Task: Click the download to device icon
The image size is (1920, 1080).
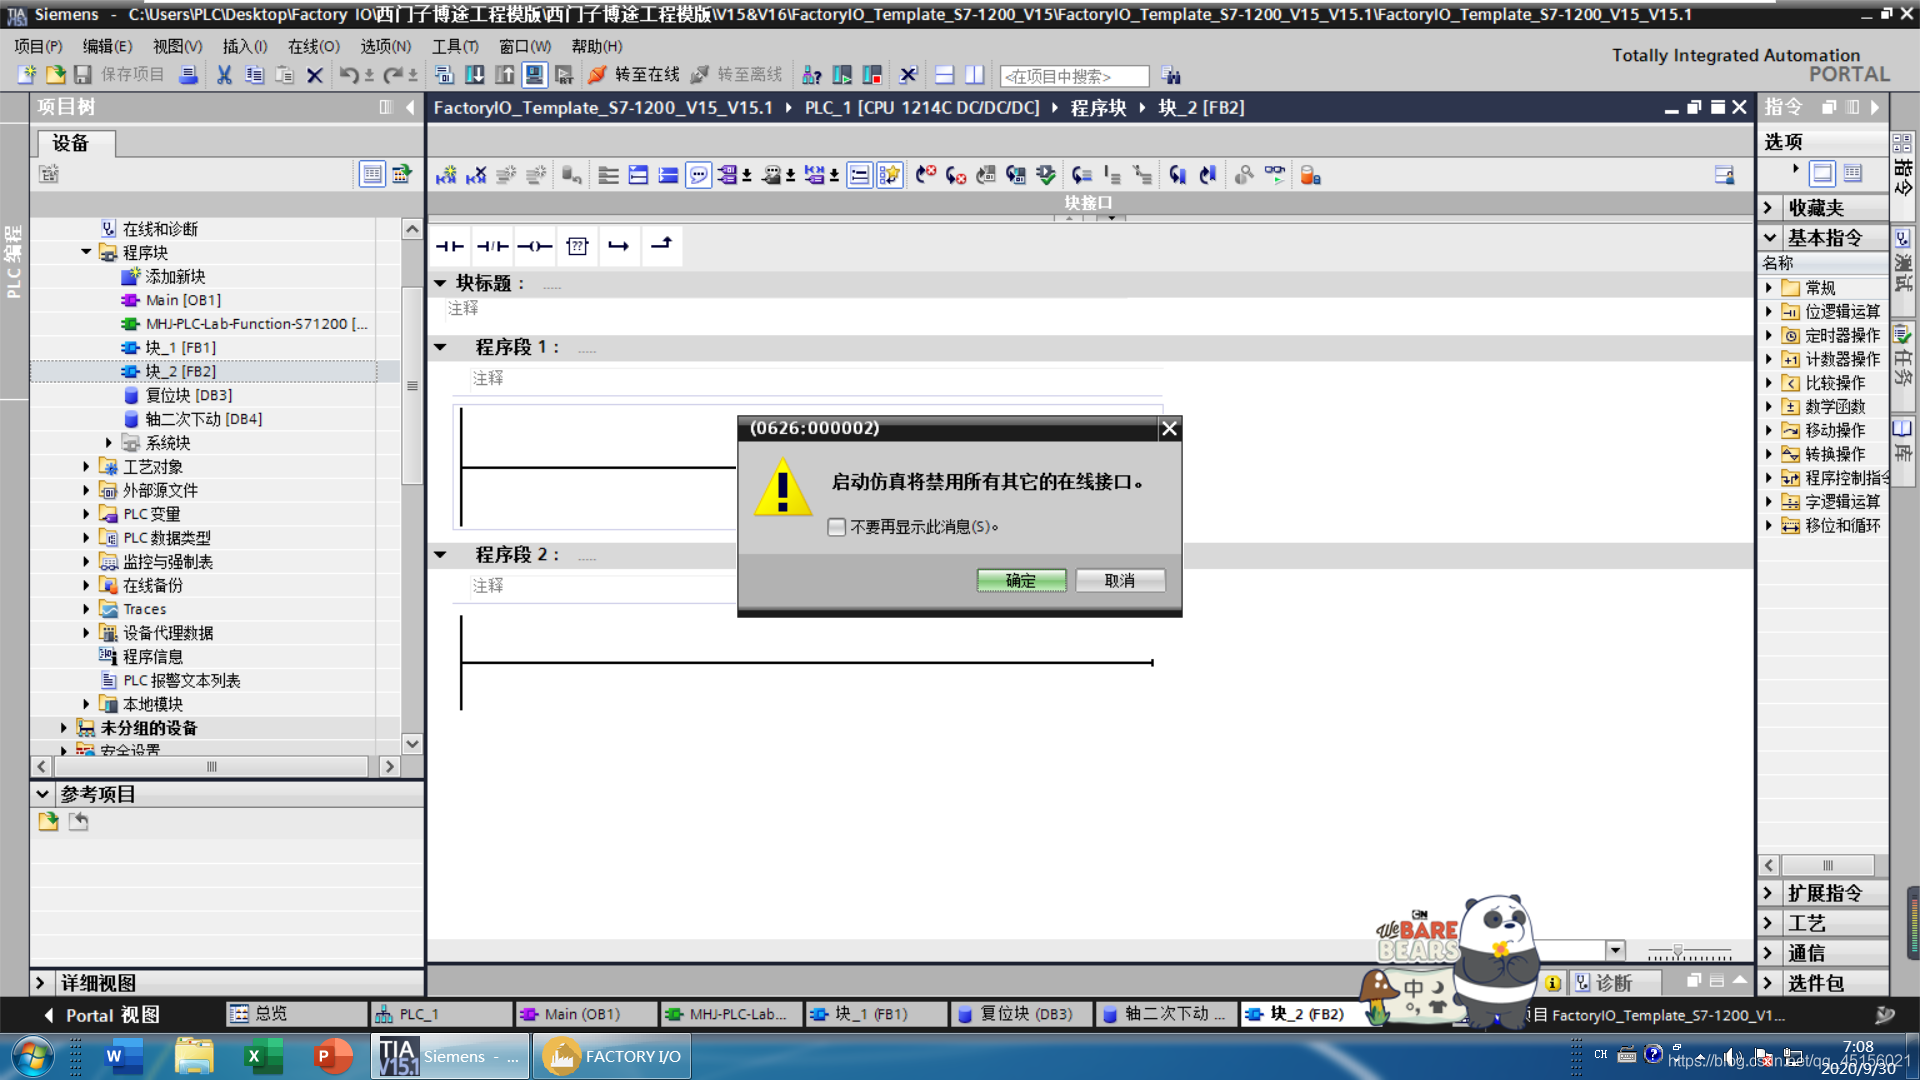Action: tap(475, 75)
